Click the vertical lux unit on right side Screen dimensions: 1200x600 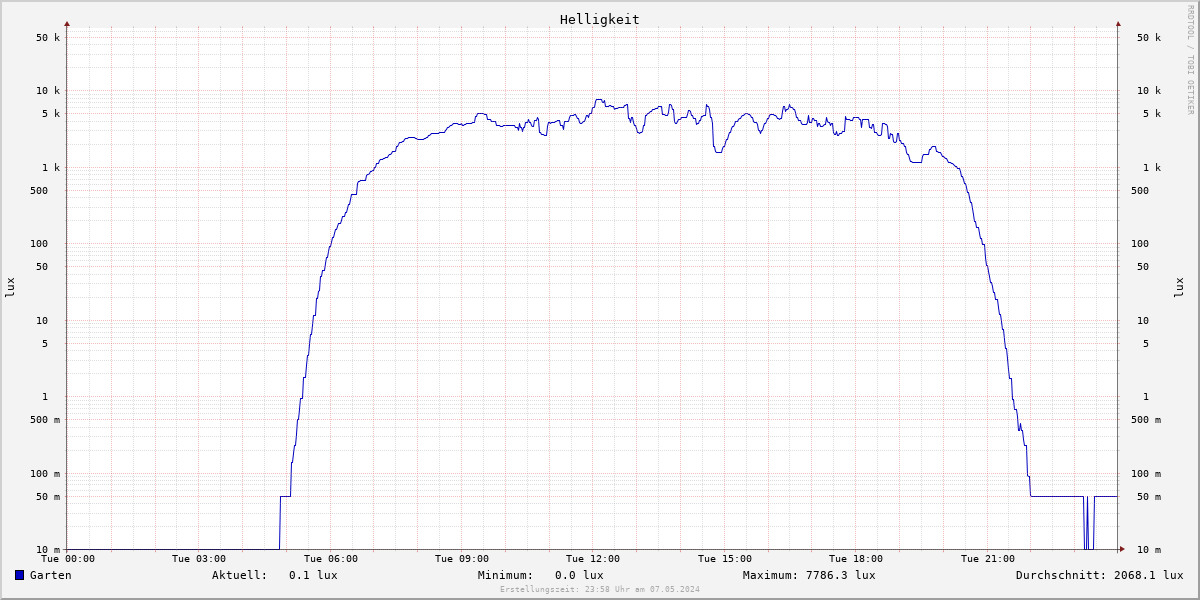1179,287
